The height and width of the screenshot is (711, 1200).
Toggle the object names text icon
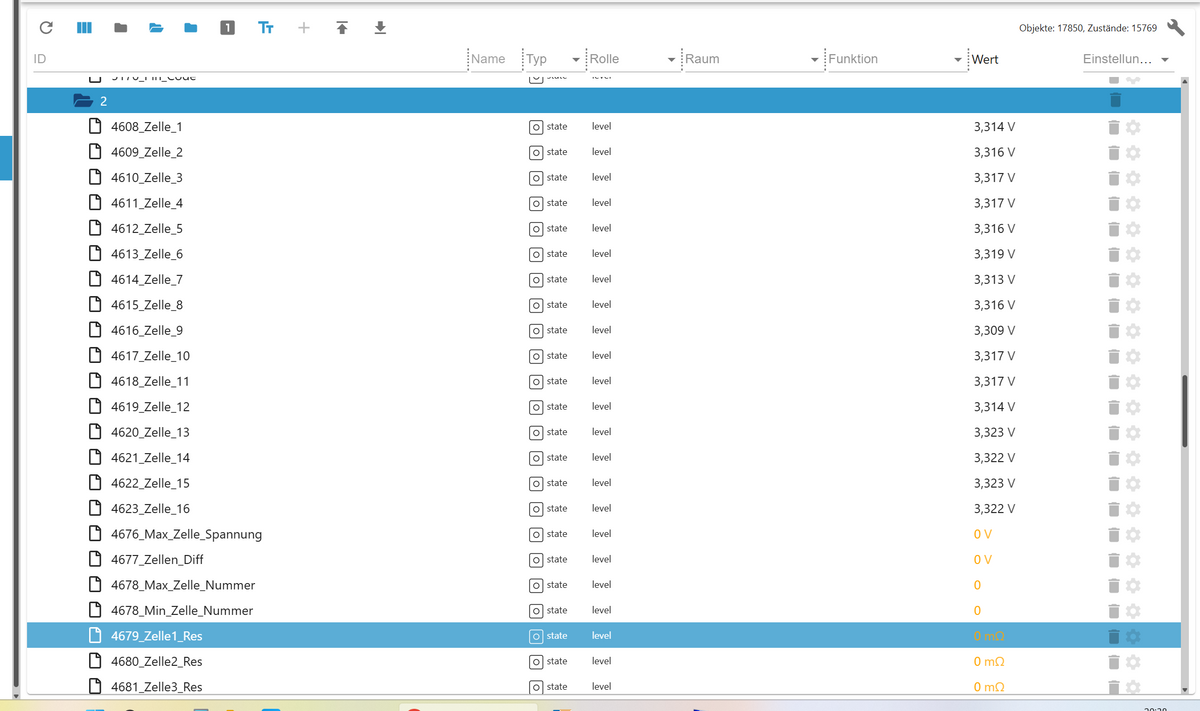pyautogui.click(x=265, y=28)
